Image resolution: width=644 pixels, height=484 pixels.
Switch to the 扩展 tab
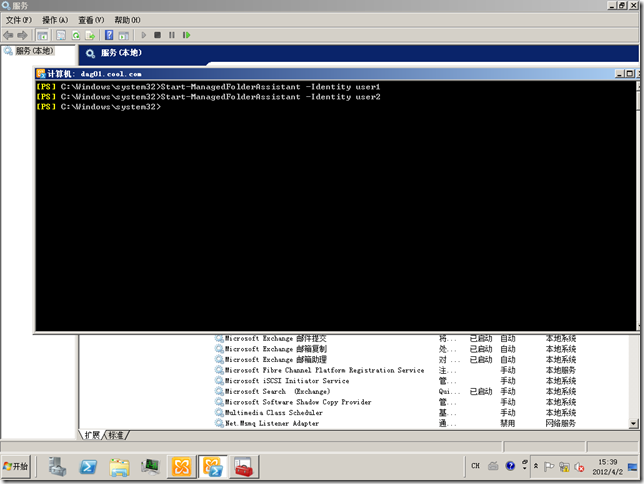tap(91, 435)
